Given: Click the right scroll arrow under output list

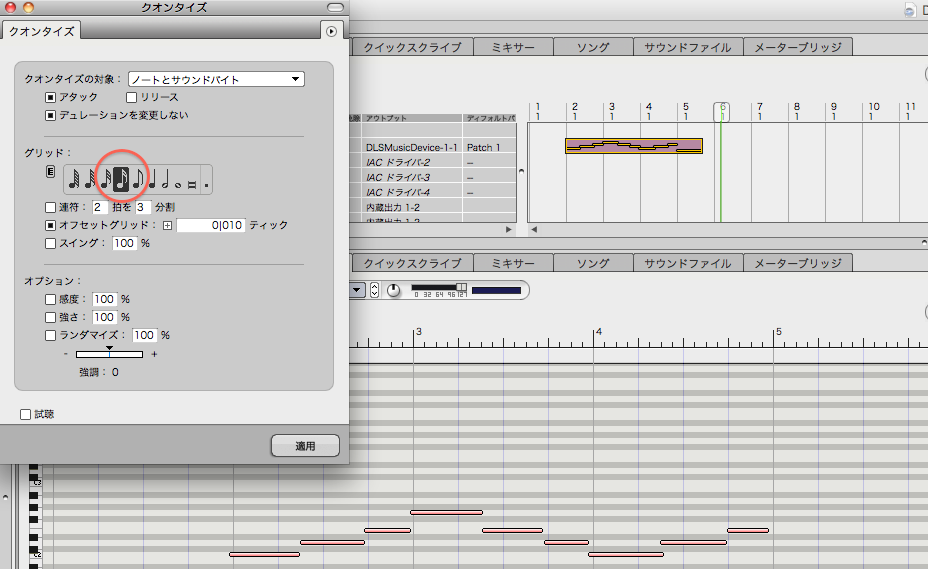Looking at the screenshot, I should coord(508,229).
